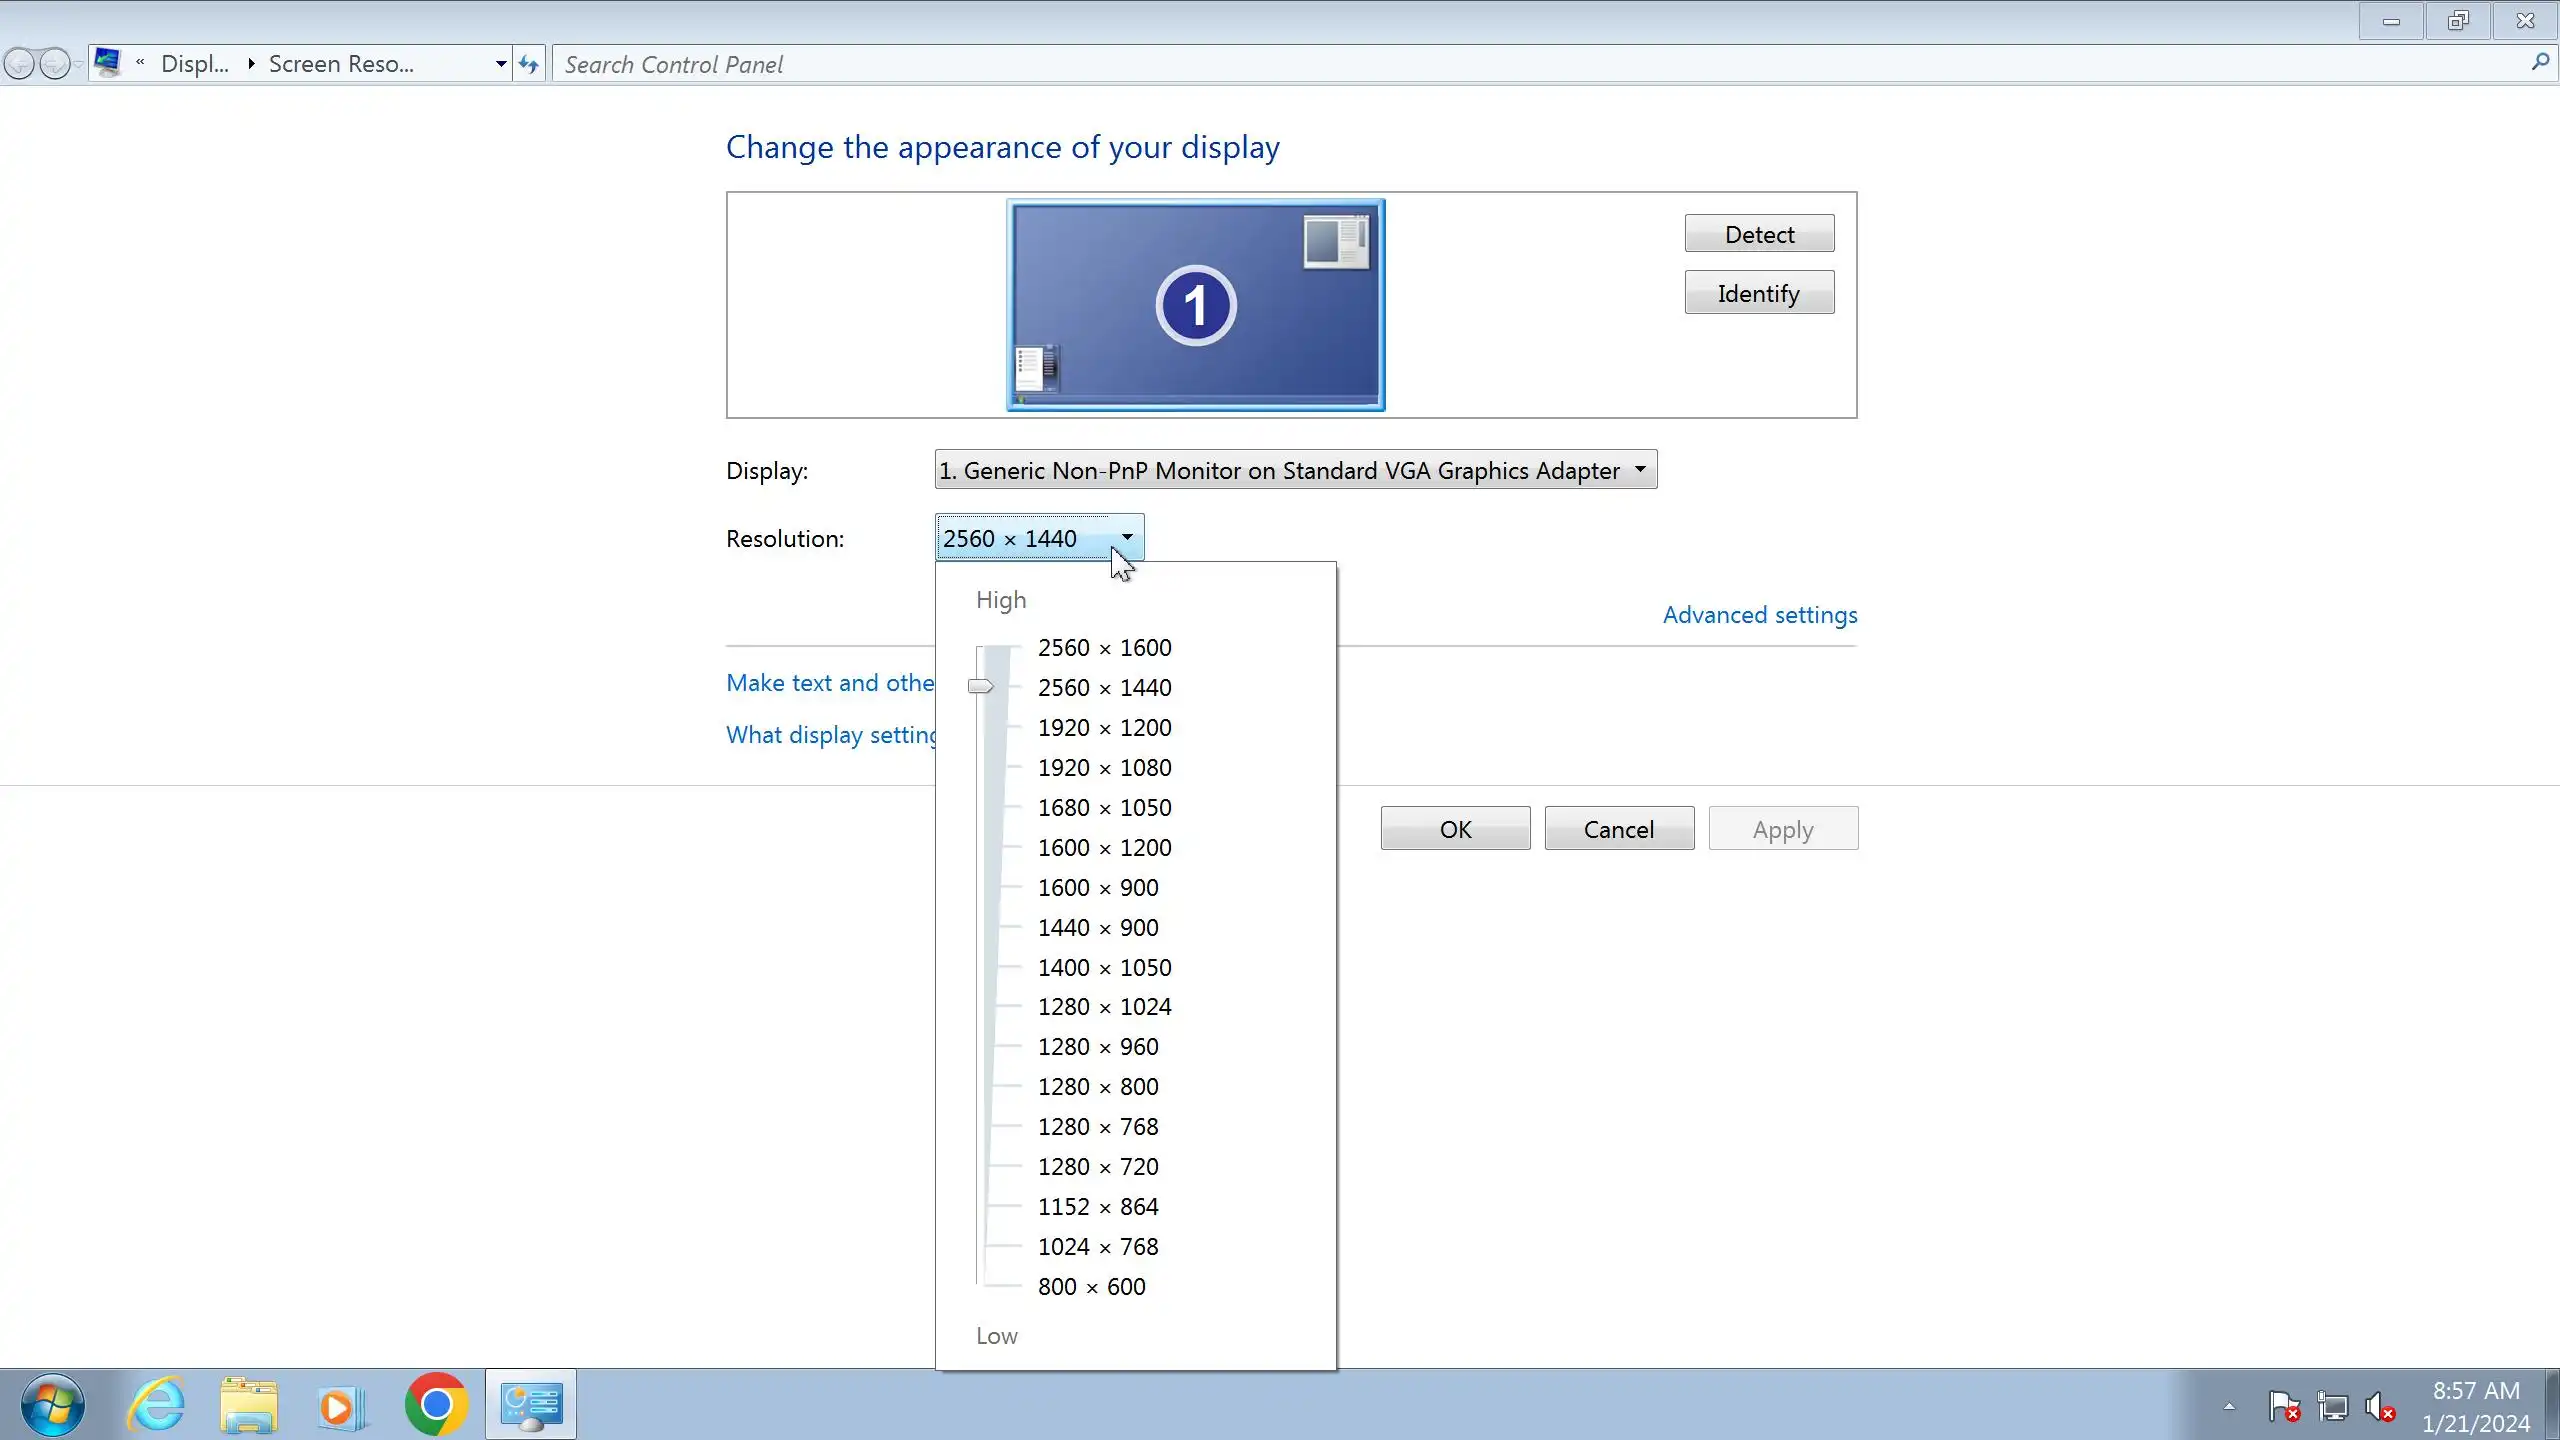Select the 1920 × 1080 resolution option
The height and width of the screenshot is (1440, 2560).
pos(1104,767)
